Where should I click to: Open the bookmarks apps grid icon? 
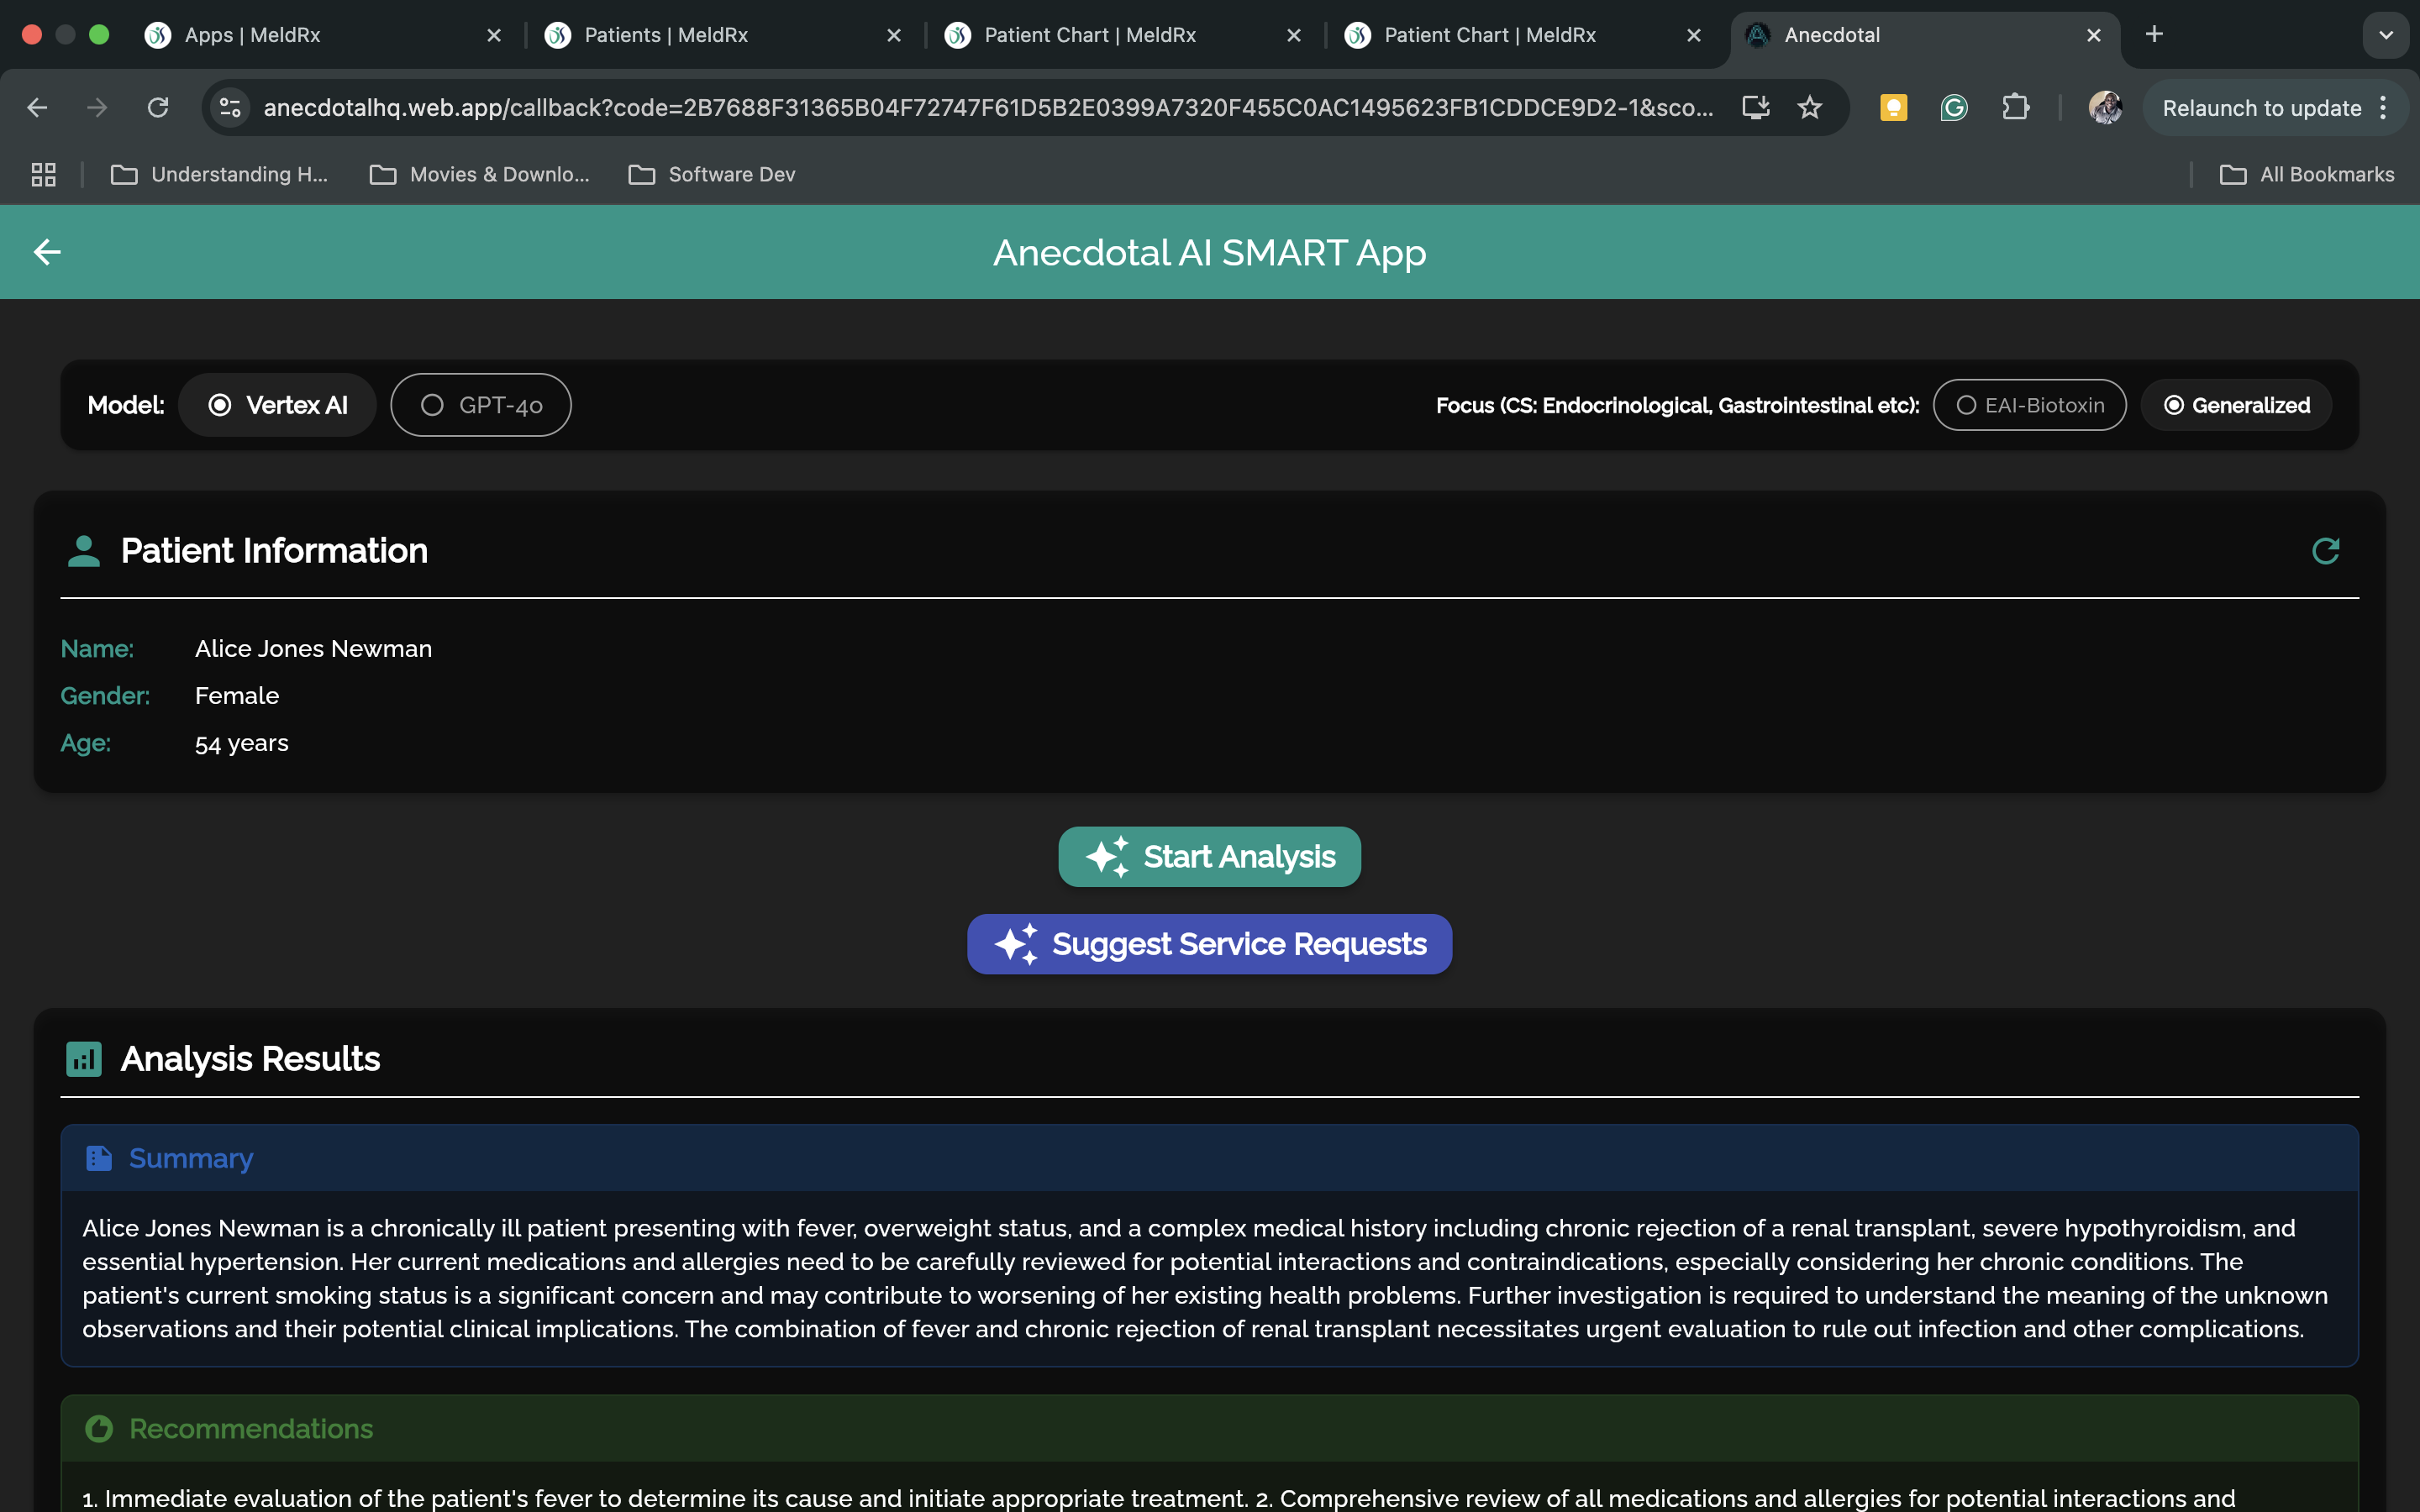(43, 175)
